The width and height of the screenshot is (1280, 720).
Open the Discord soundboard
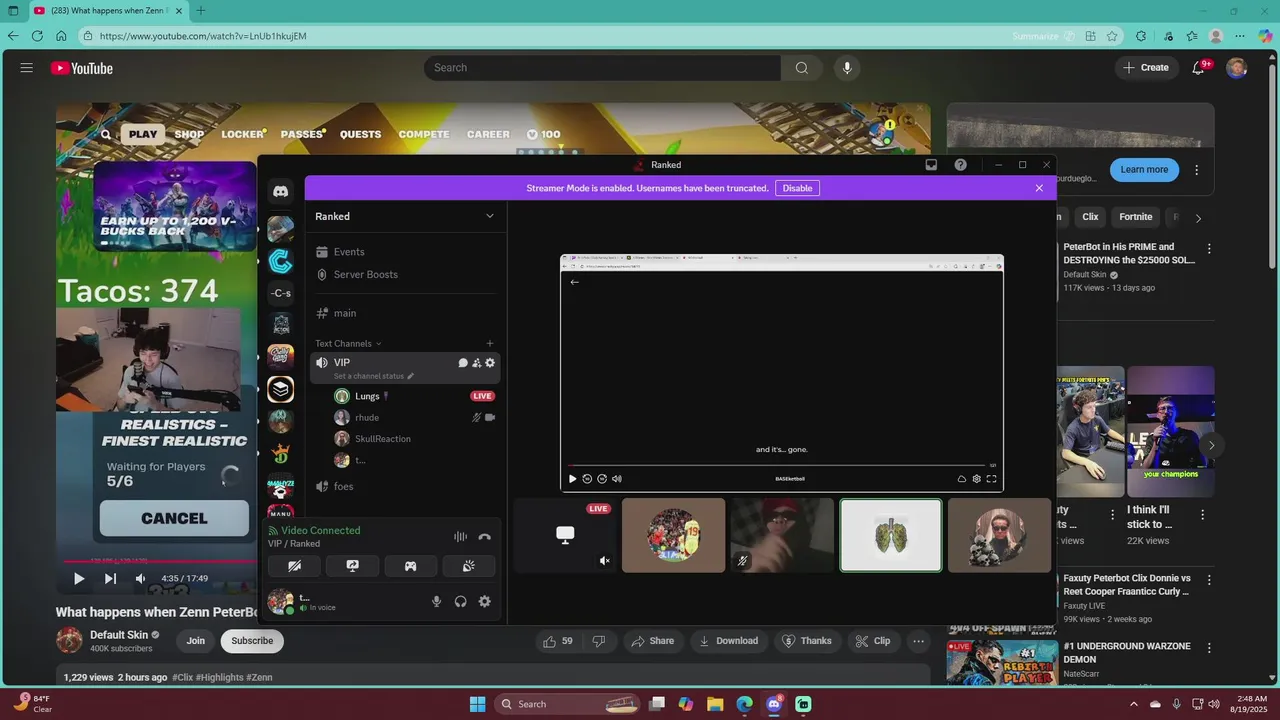[468, 566]
